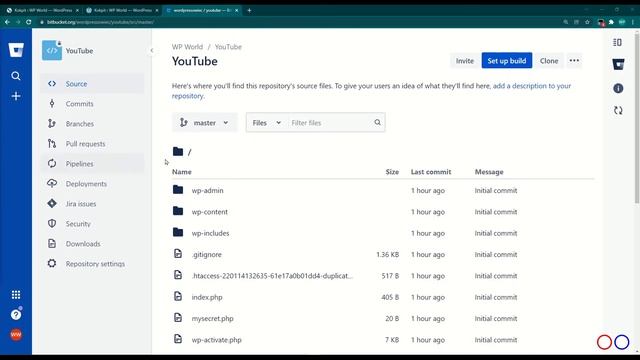Click Set up build button
Viewport: 640px width, 360px height.
pyautogui.click(x=507, y=61)
